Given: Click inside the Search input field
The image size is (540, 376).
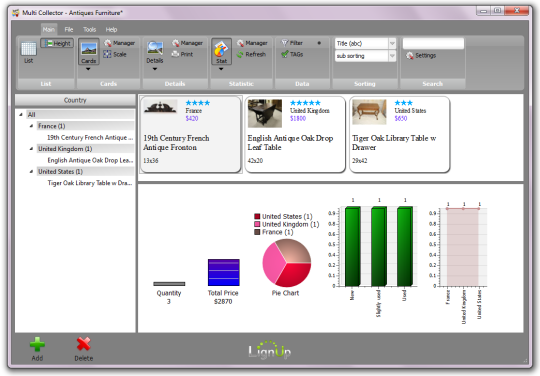Looking at the screenshot, I should click(433, 43).
